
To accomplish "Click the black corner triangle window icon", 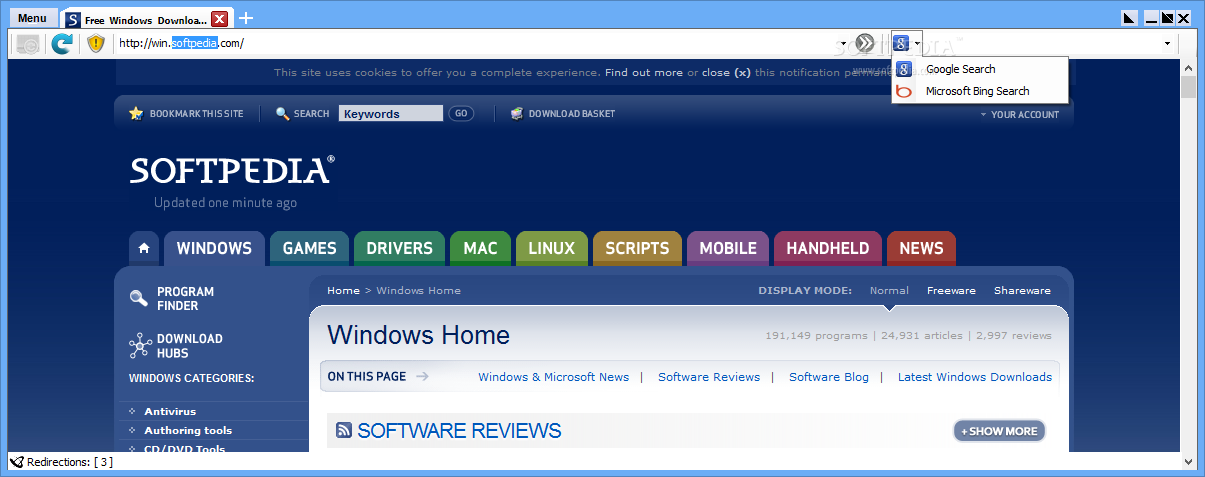I will tap(1130, 18).
